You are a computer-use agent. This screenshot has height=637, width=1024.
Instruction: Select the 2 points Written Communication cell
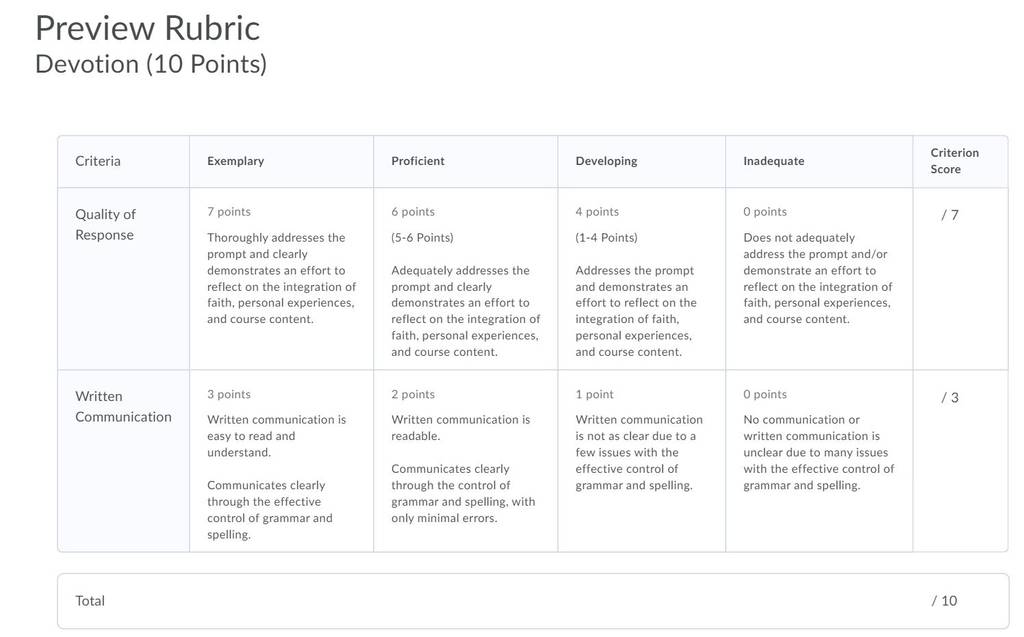(466, 461)
